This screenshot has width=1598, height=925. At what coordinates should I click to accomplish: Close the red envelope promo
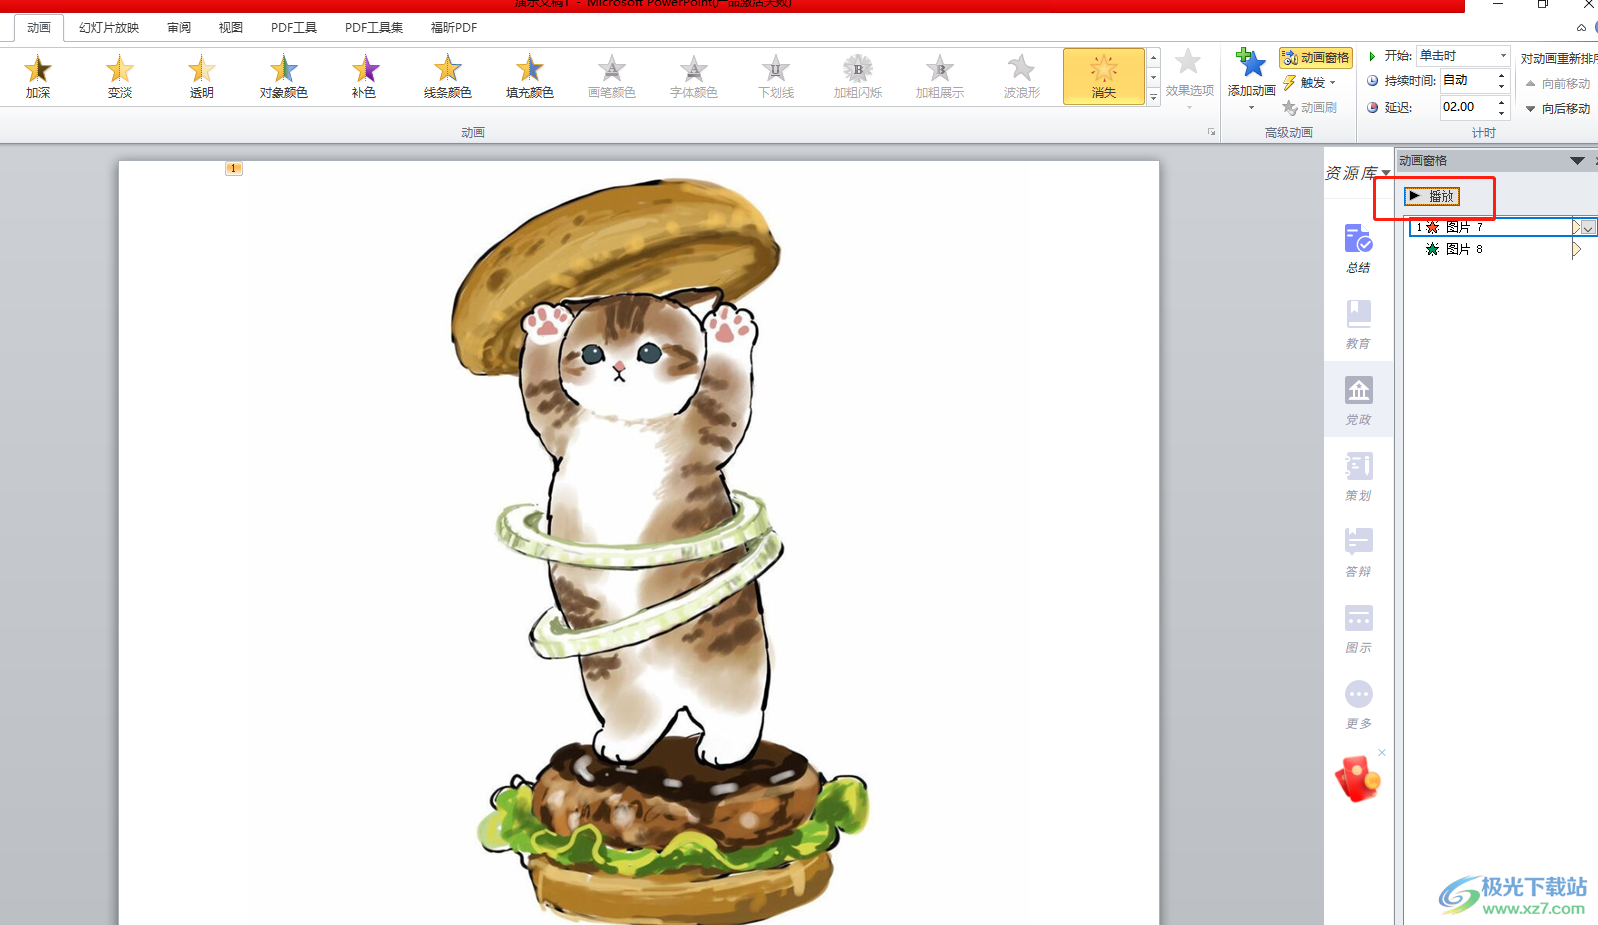pos(1382,752)
